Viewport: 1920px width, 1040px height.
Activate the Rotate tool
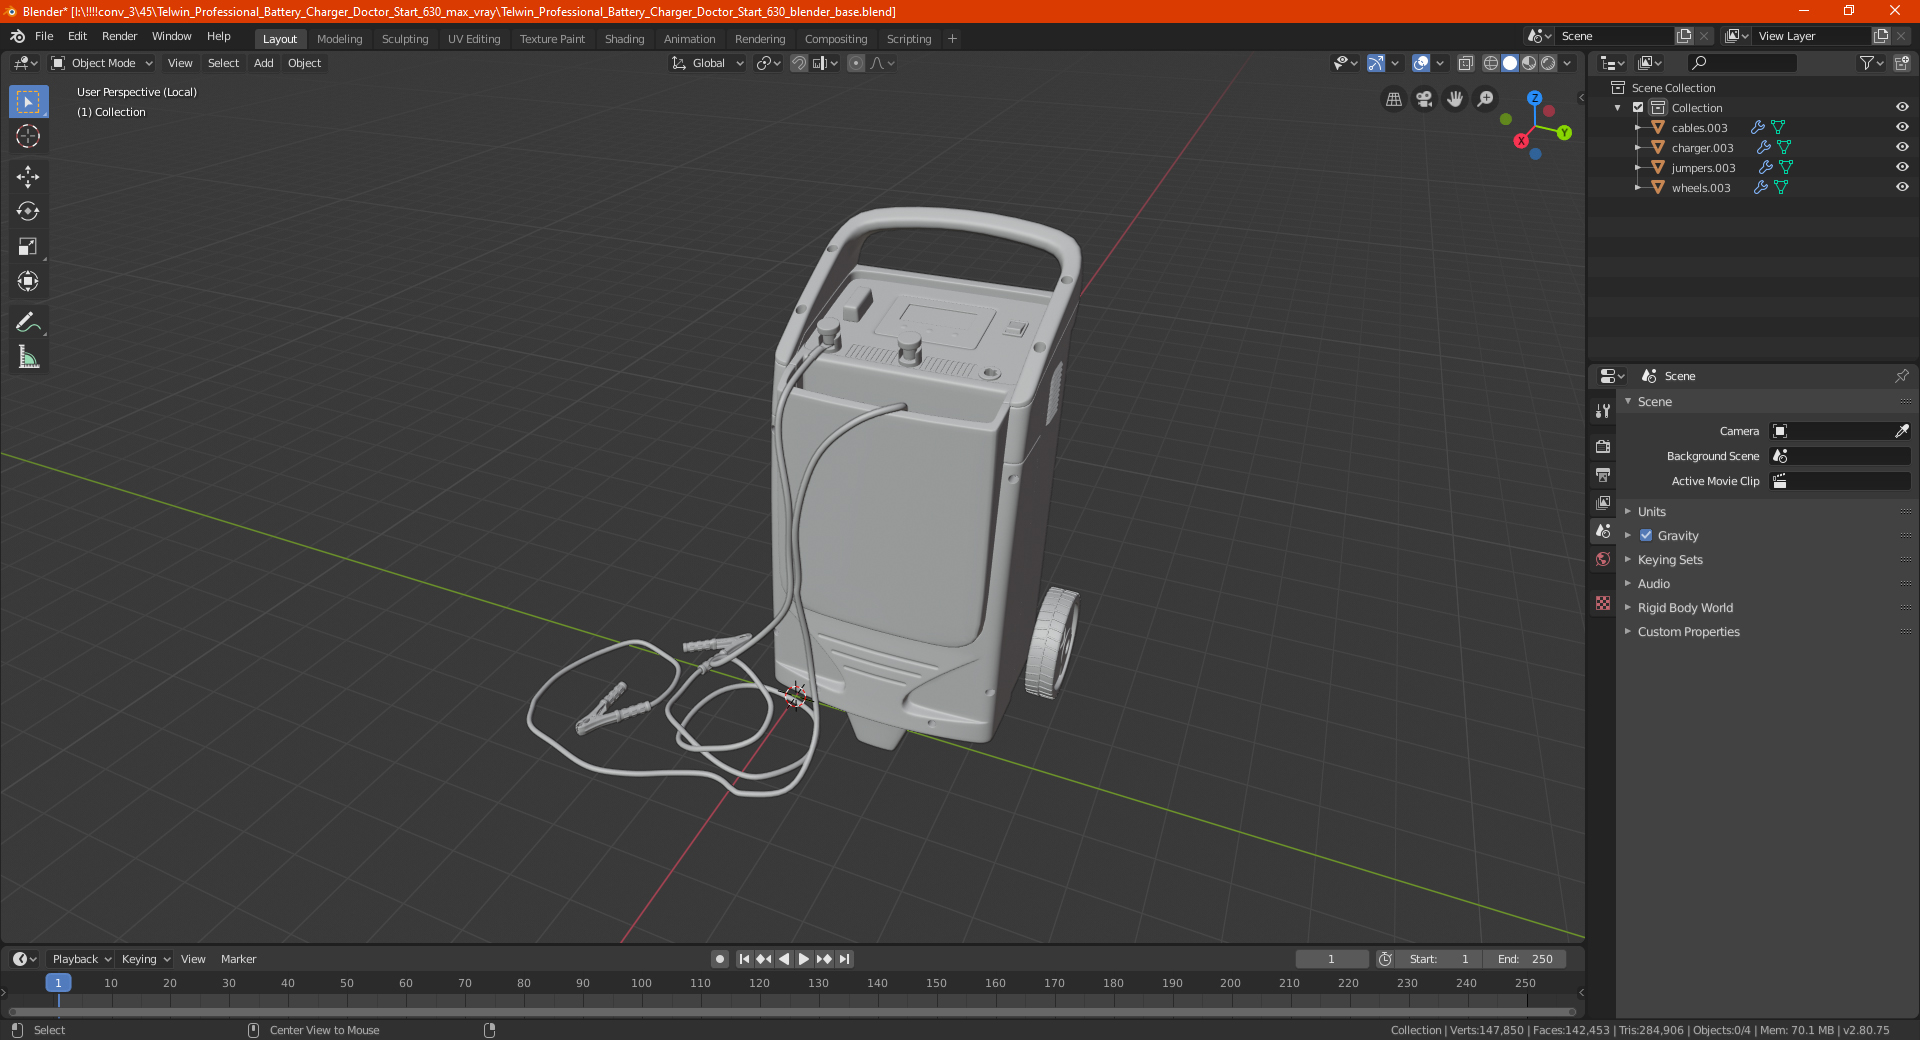coord(28,212)
